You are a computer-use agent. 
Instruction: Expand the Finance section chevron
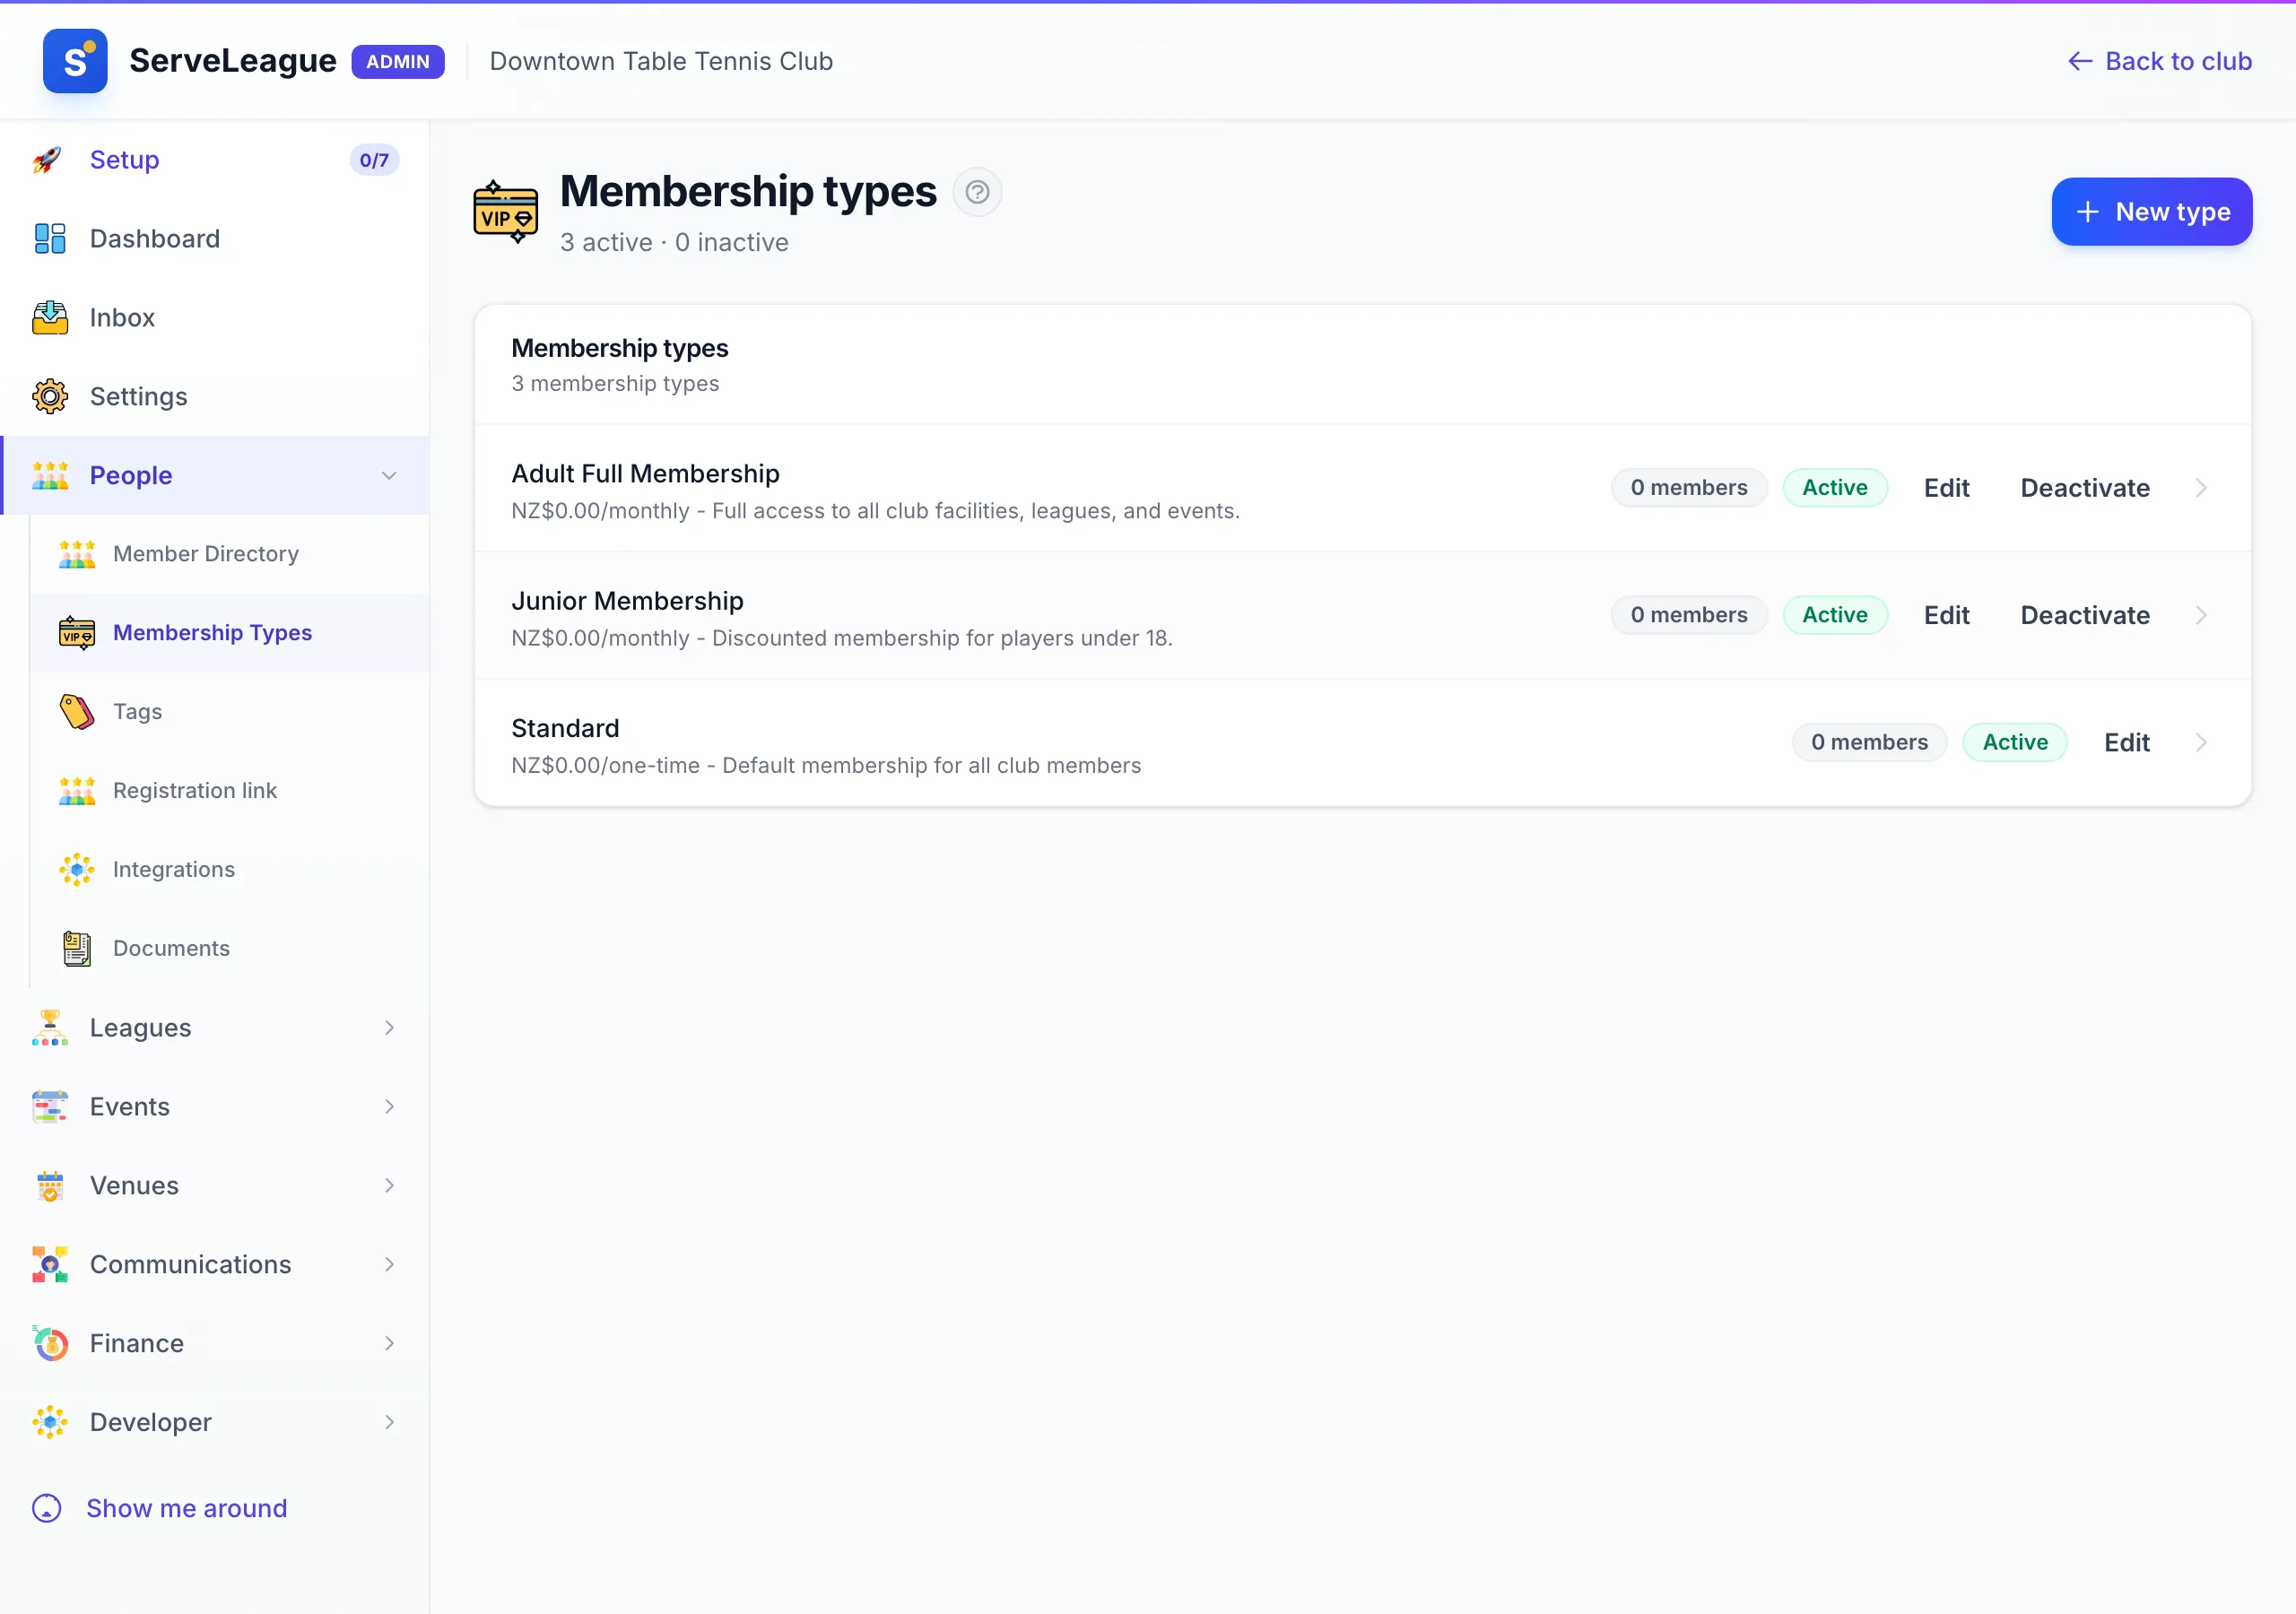pyautogui.click(x=389, y=1344)
